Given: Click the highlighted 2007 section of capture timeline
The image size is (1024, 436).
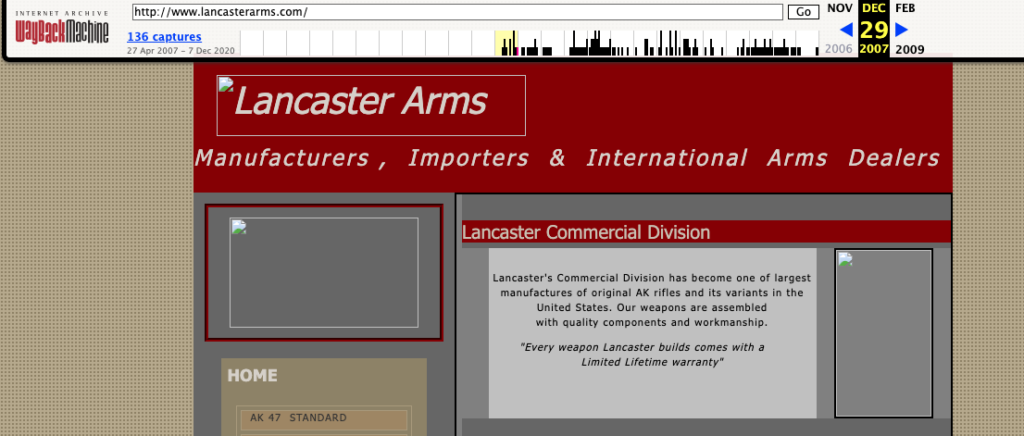Looking at the screenshot, I should pos(505,43).
